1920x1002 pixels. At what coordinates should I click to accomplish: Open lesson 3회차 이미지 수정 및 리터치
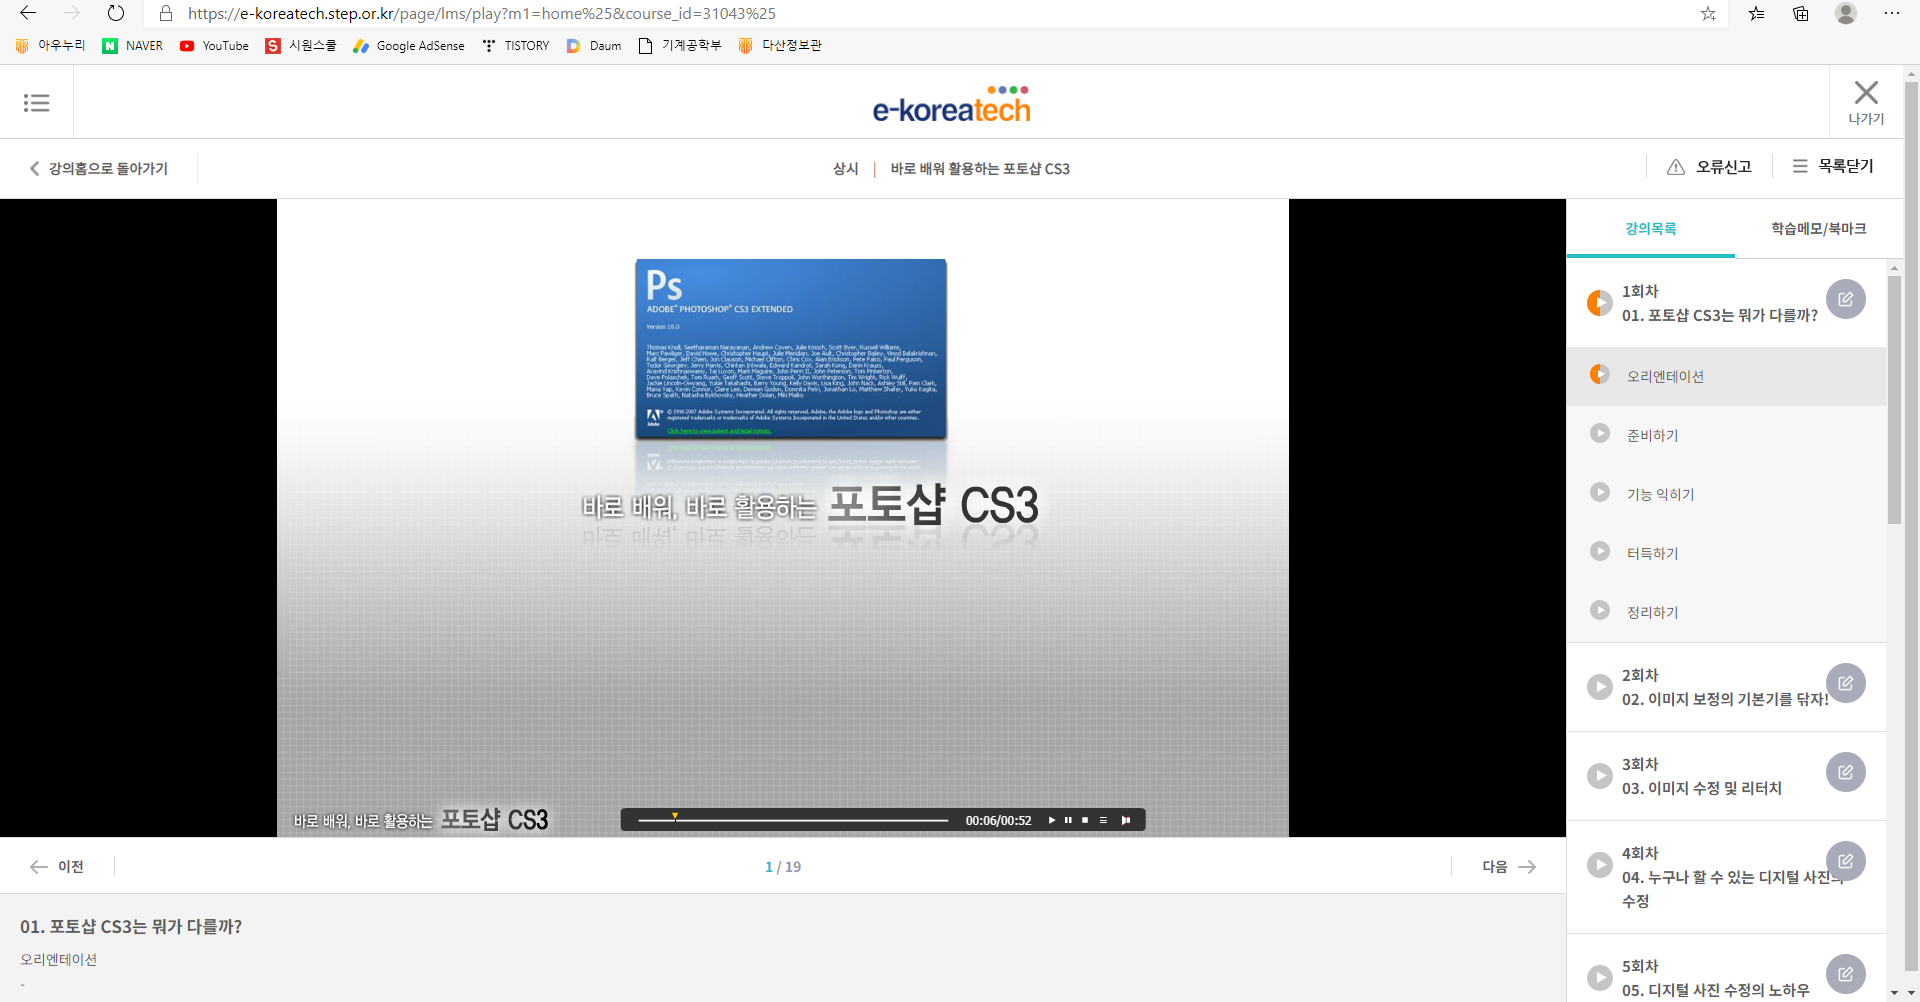pos(1701,776)
